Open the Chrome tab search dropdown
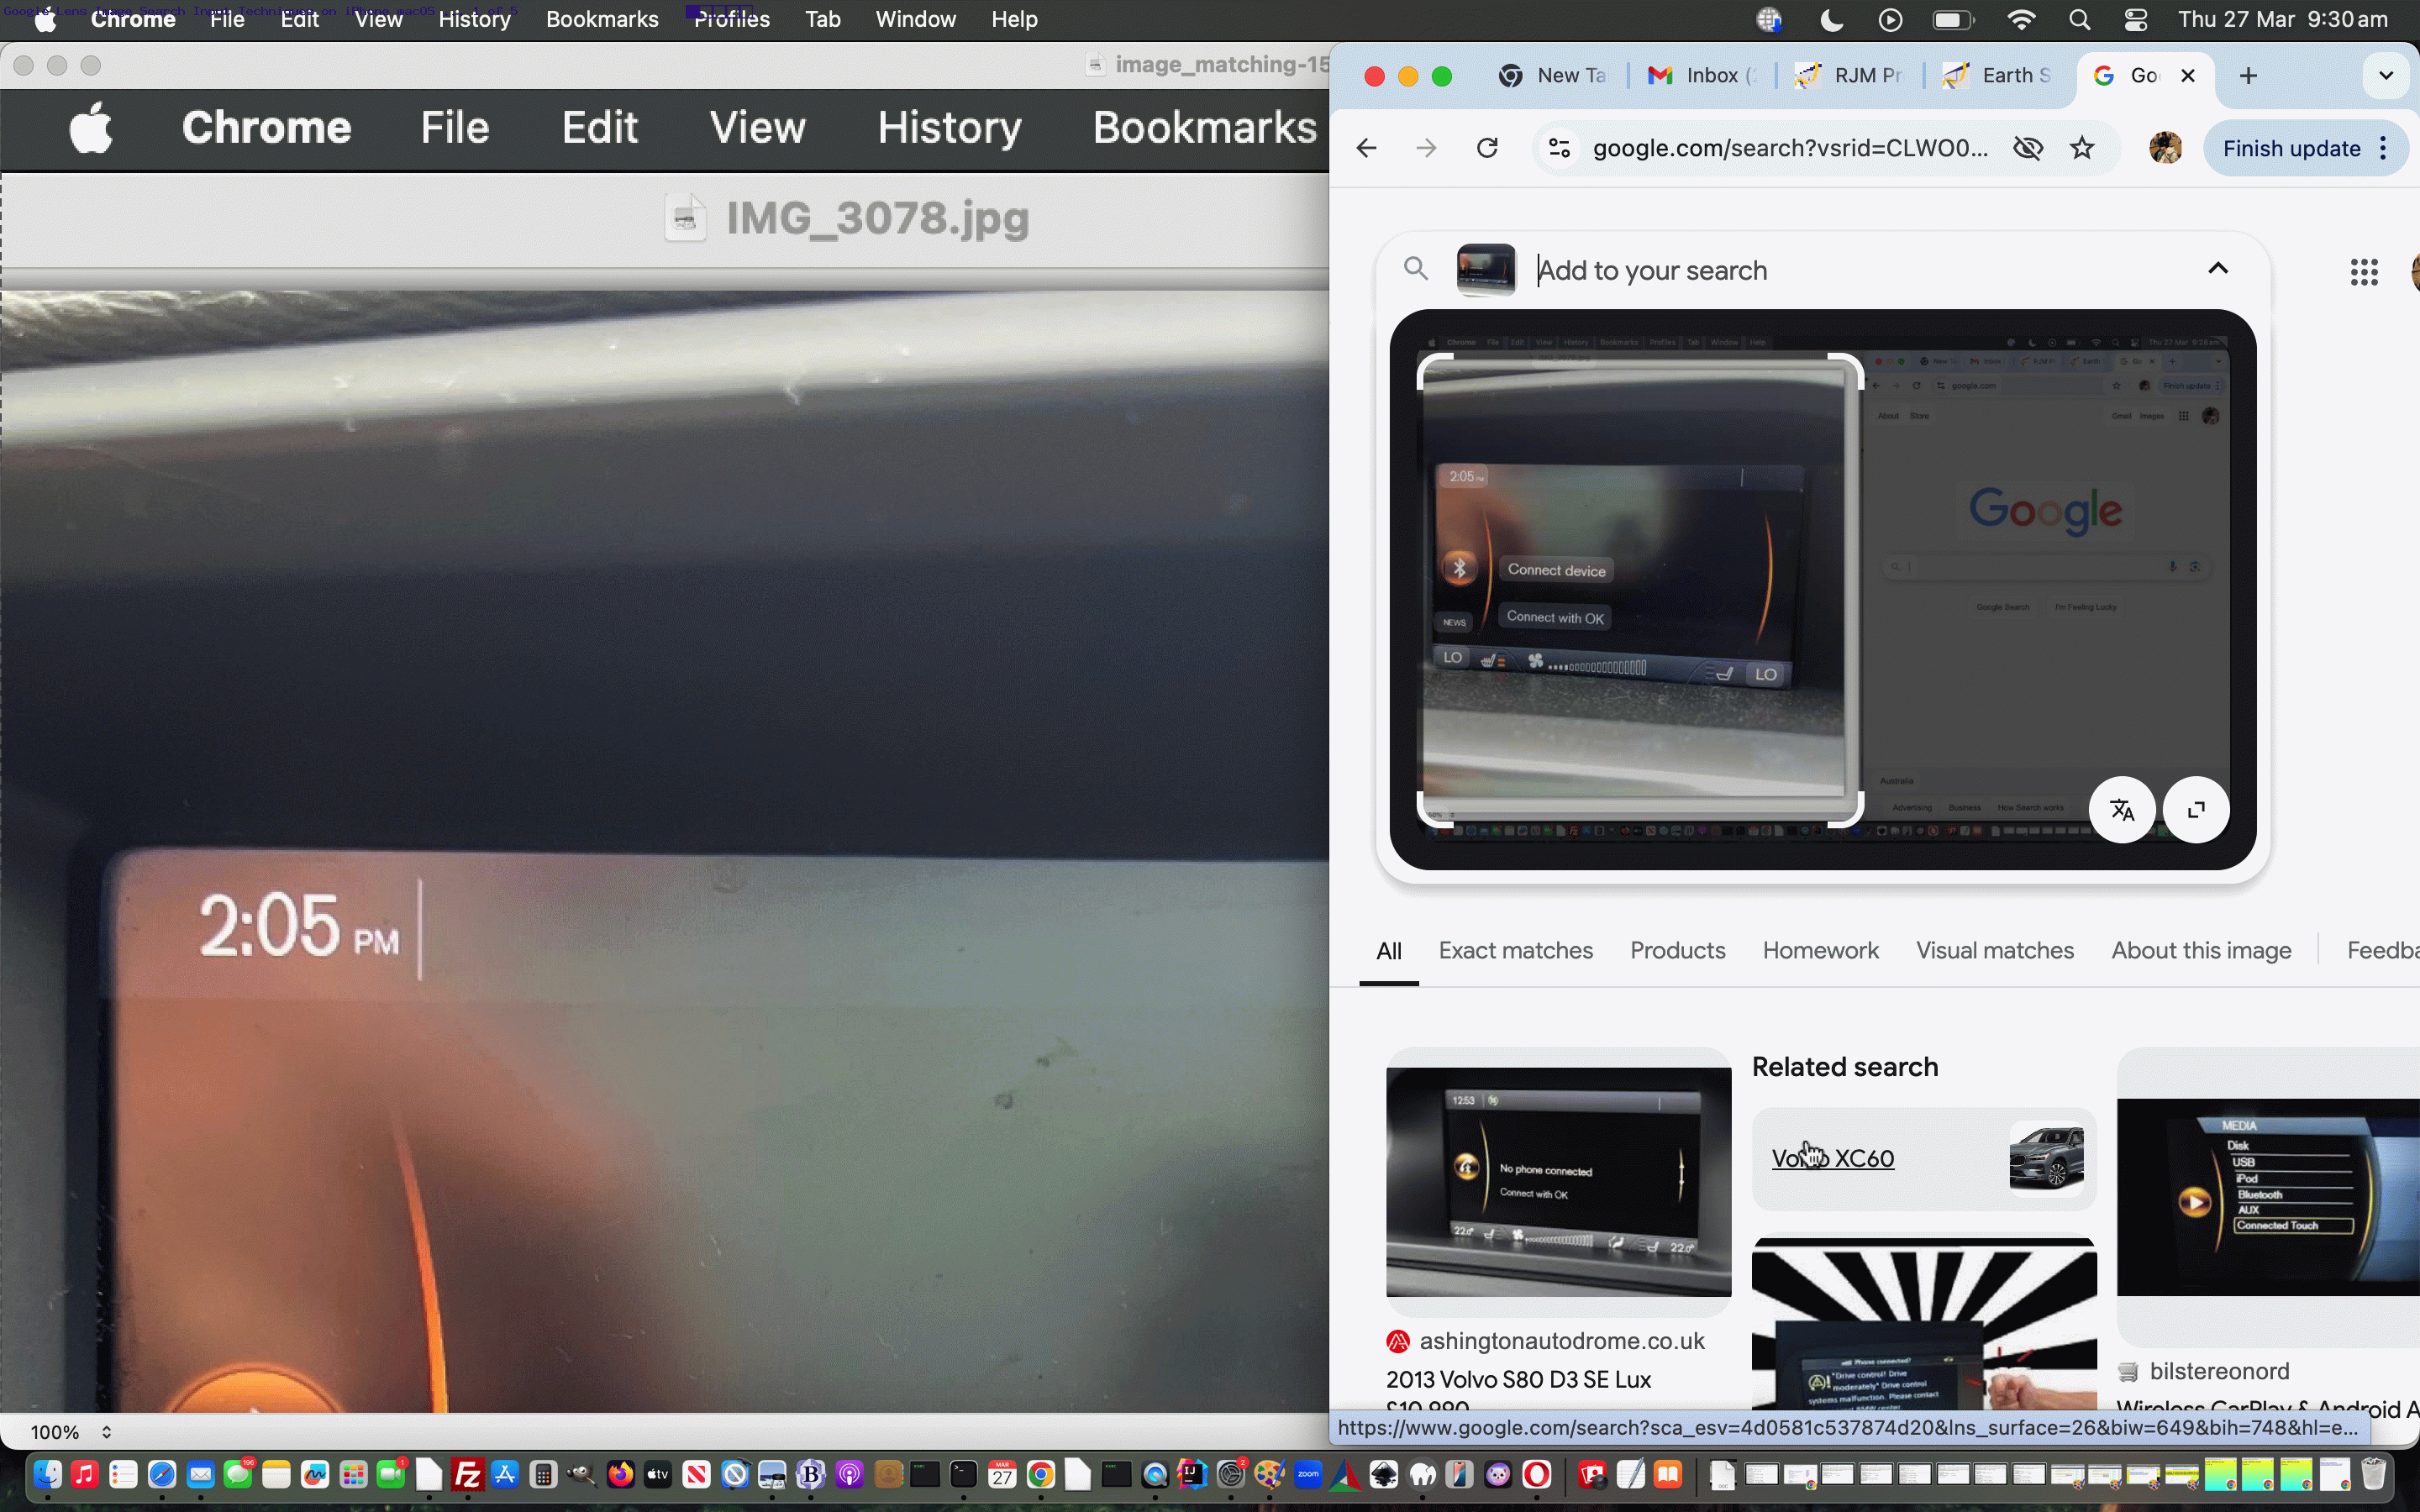 (x=2386, y=76)
